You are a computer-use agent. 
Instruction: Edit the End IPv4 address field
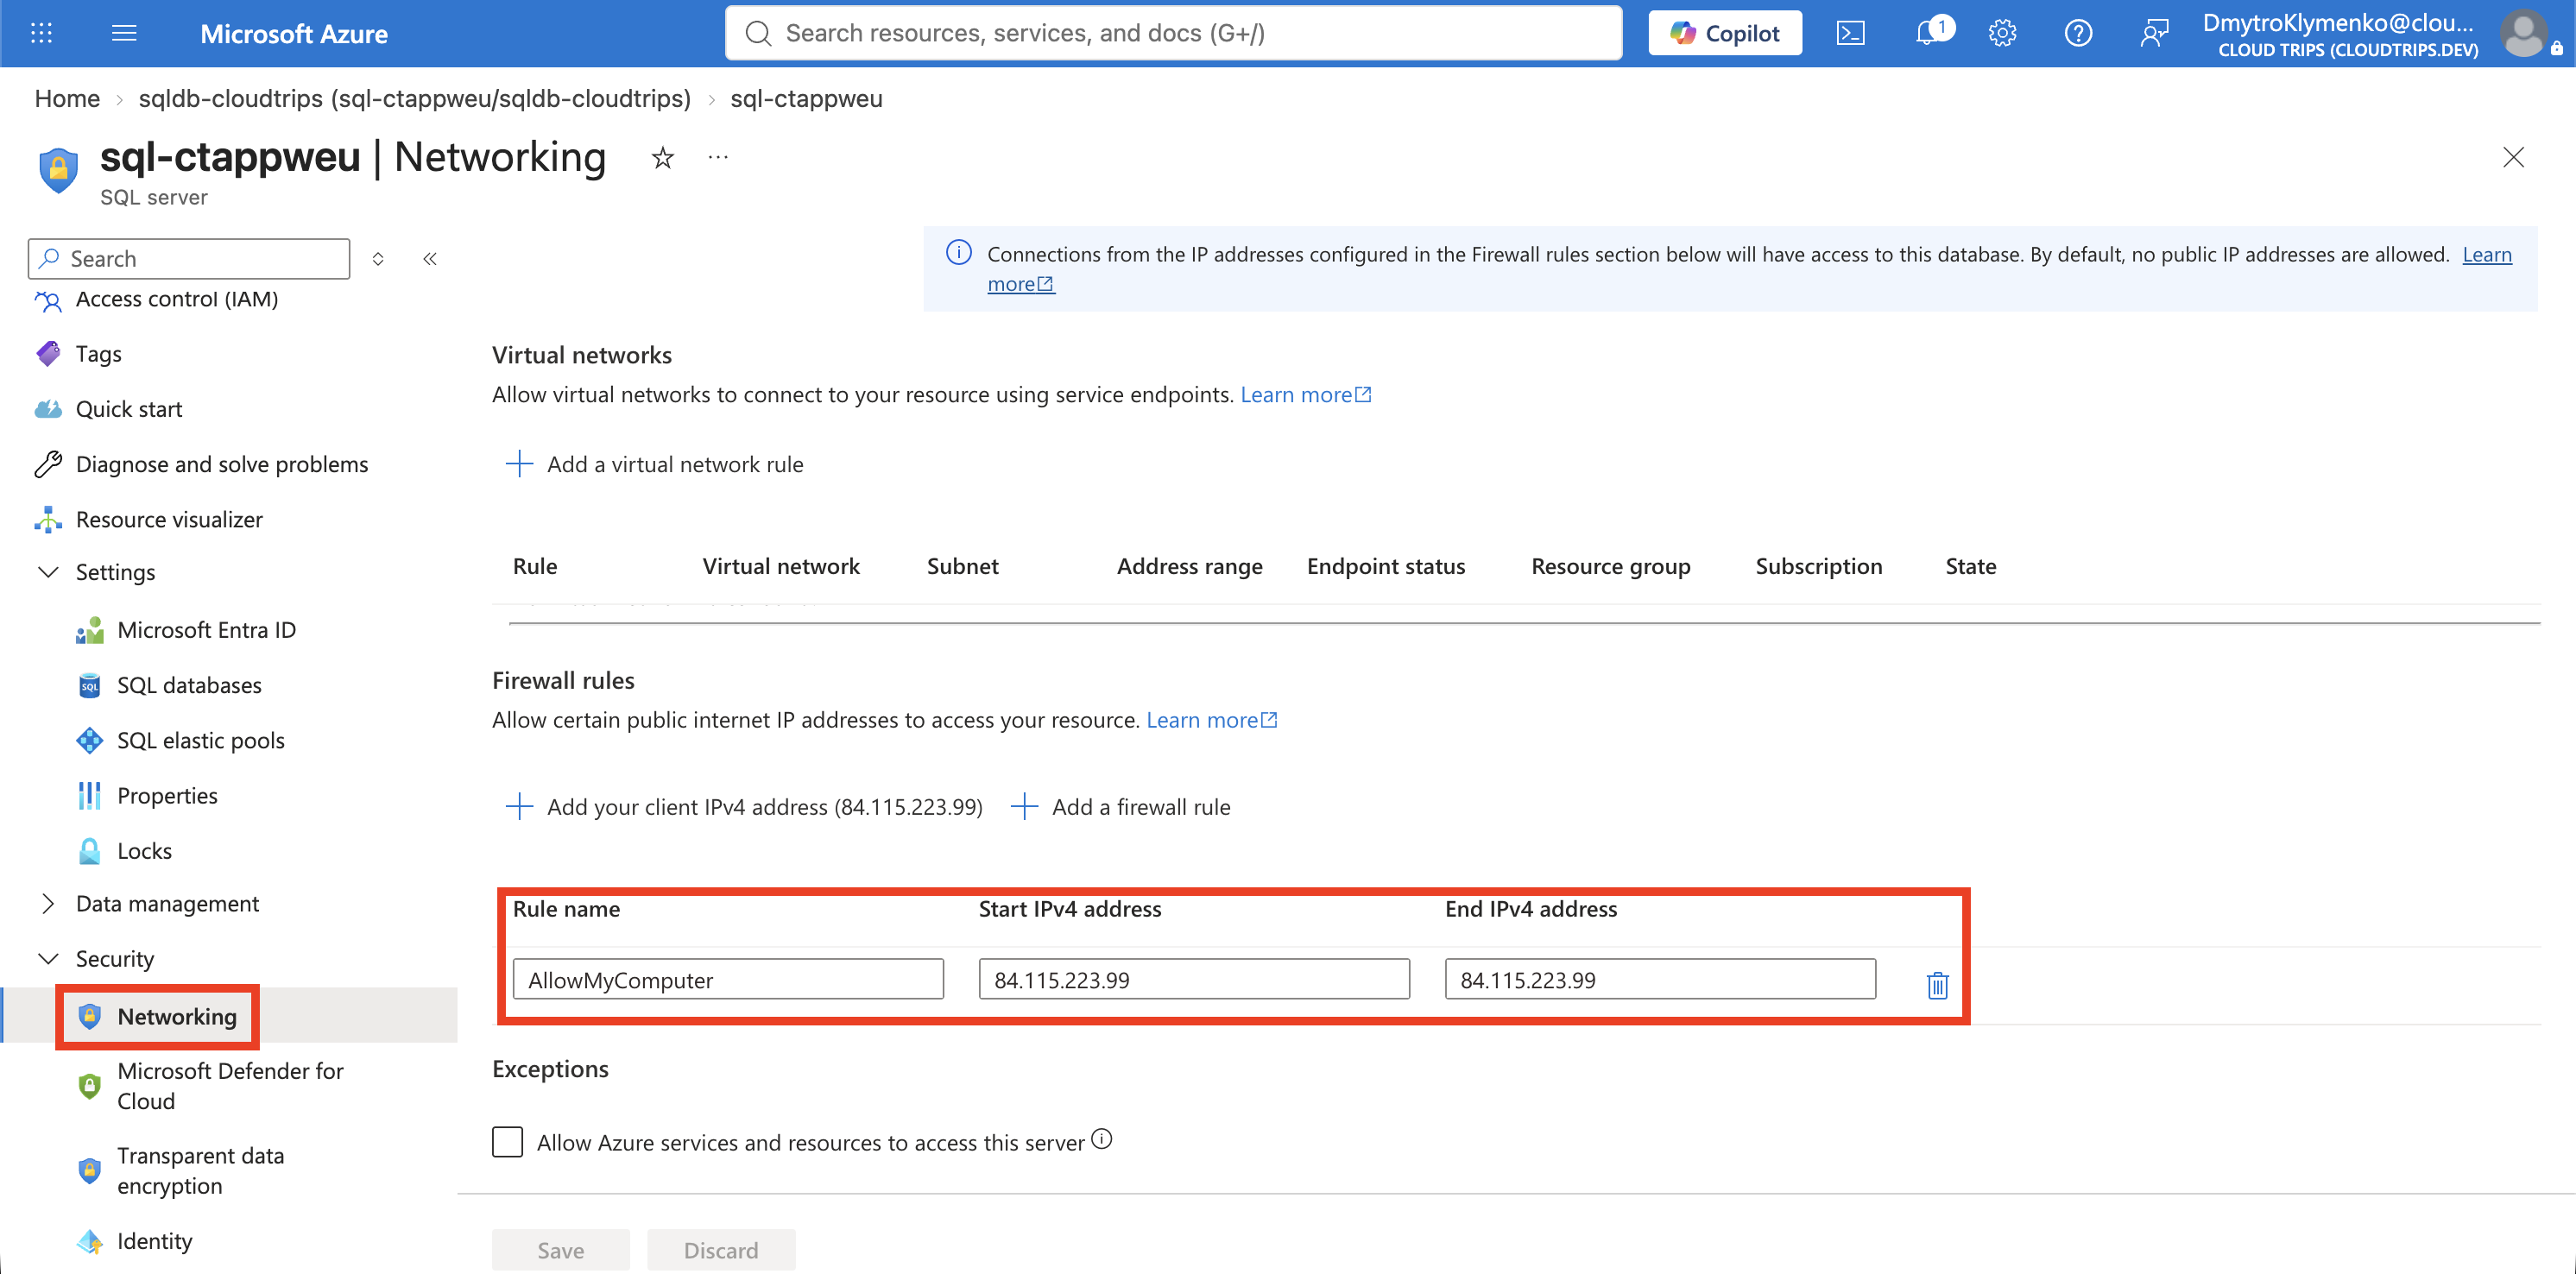(x=1660, y=979)
